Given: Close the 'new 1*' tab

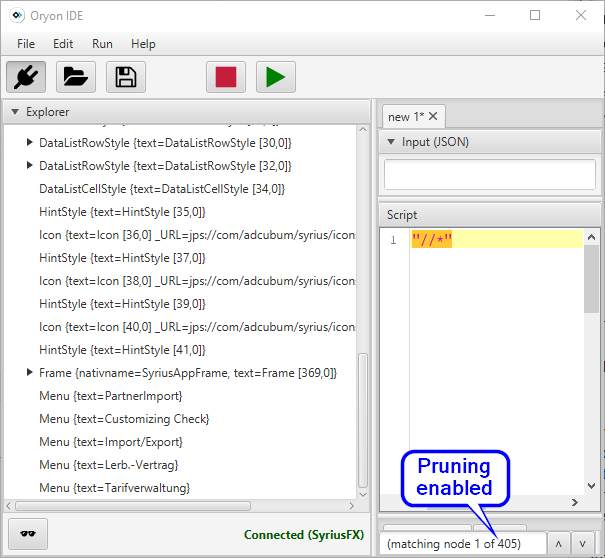Looking at the screenshot, I should pyautogui.click(x=433, y=116).
